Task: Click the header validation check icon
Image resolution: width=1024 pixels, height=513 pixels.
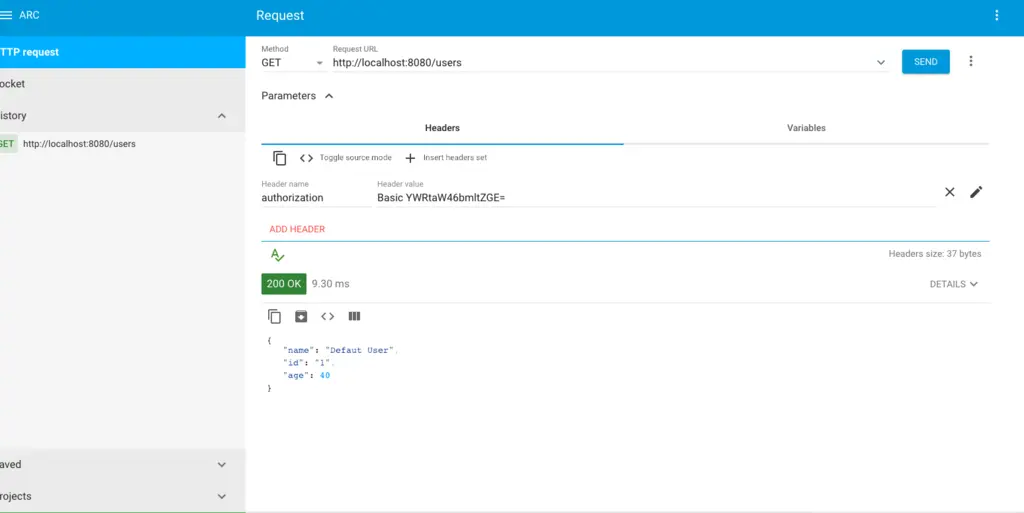Action: (278, 255)
